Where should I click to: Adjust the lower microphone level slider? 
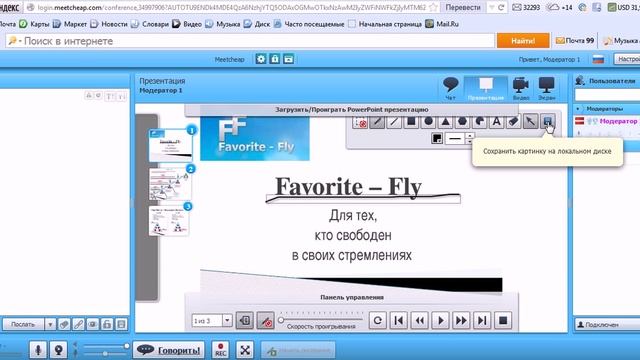[x=106, y=353]
